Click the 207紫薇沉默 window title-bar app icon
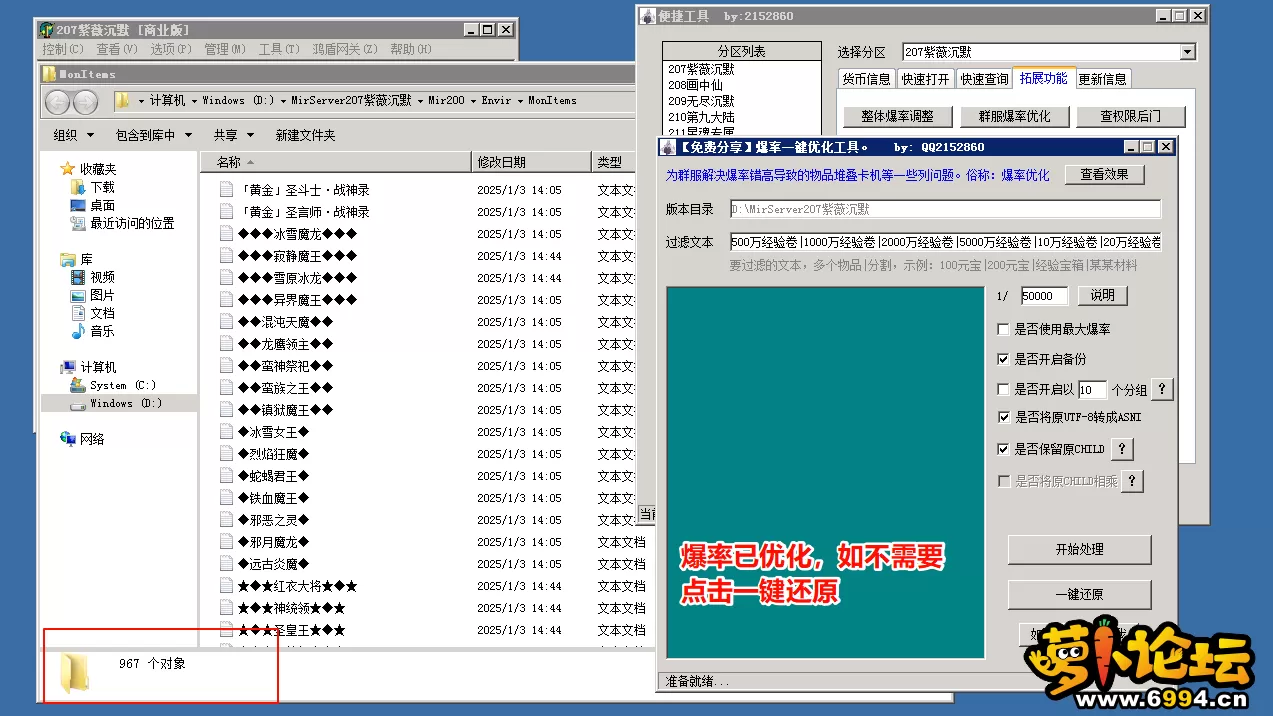 46,30
